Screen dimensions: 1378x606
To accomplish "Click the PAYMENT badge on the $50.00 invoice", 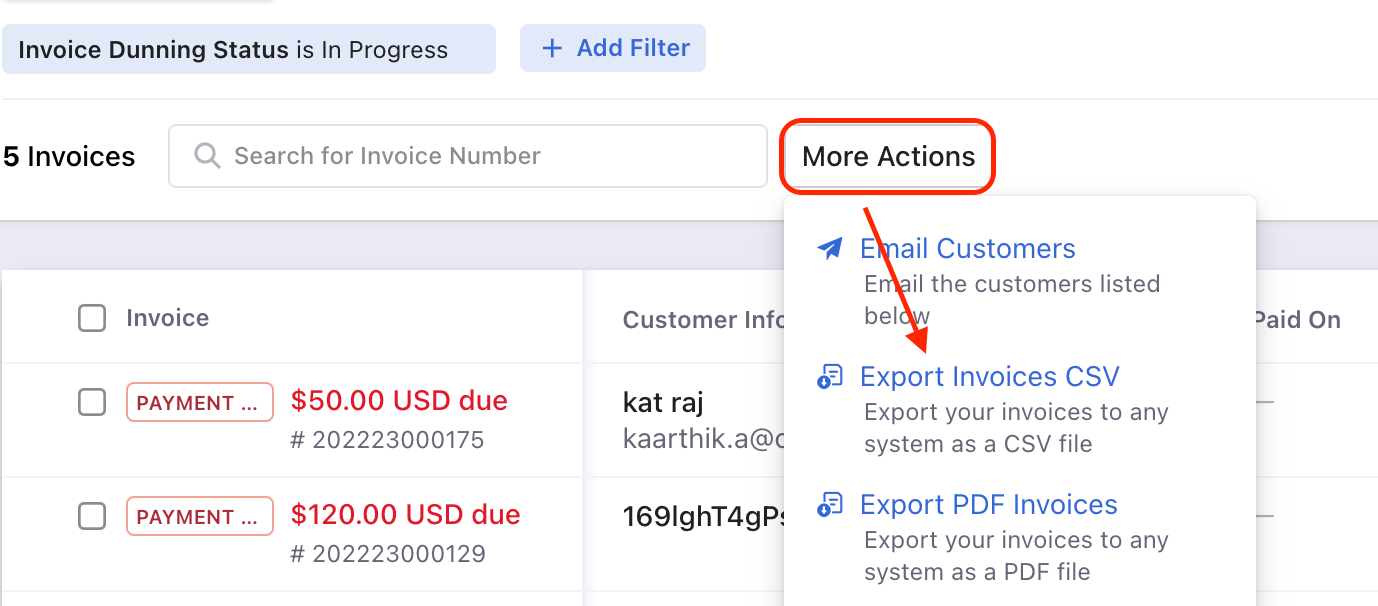I will [x=199, y=403].
